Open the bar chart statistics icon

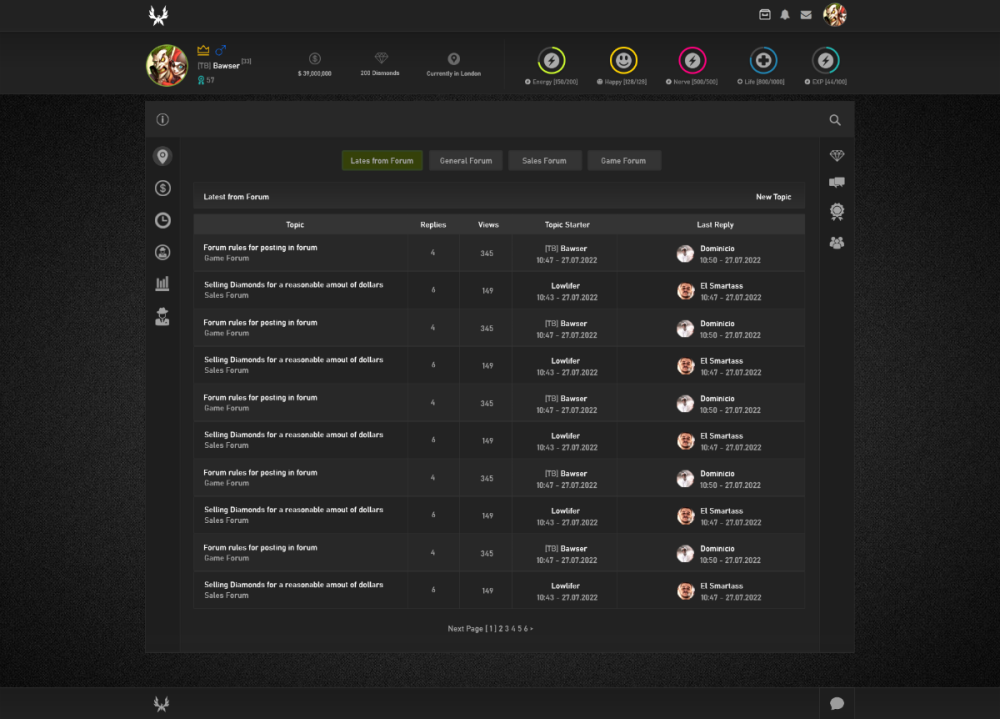tap(162, 284)
